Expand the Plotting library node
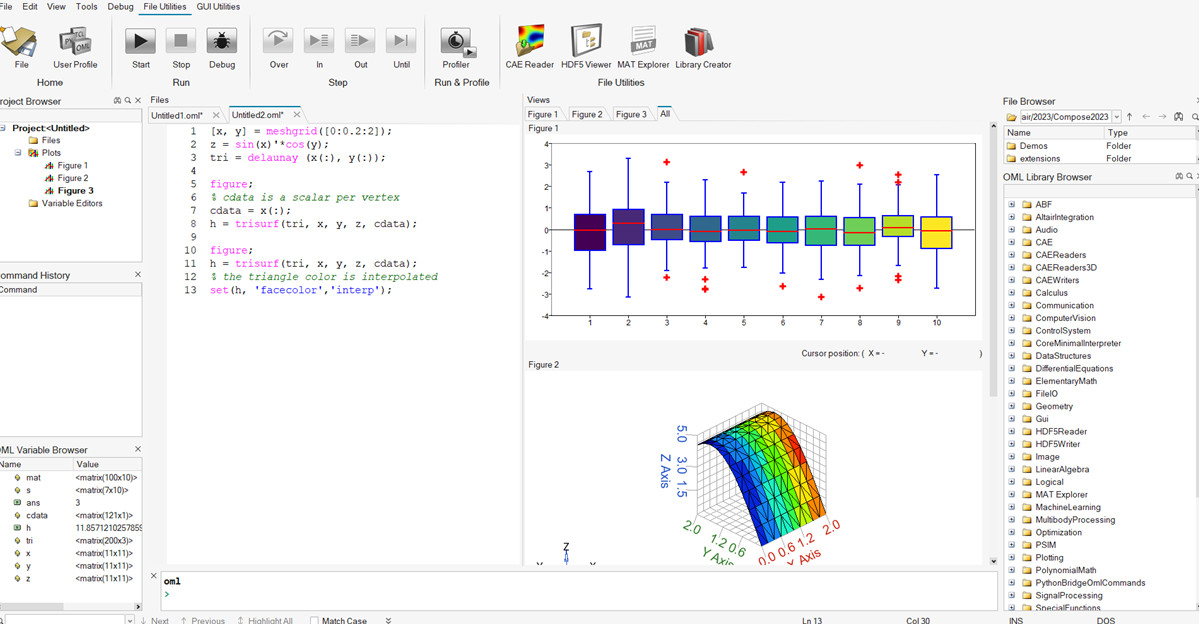Image resolution: width=1199 pixels, height=624 pixels. [1012, 558]
